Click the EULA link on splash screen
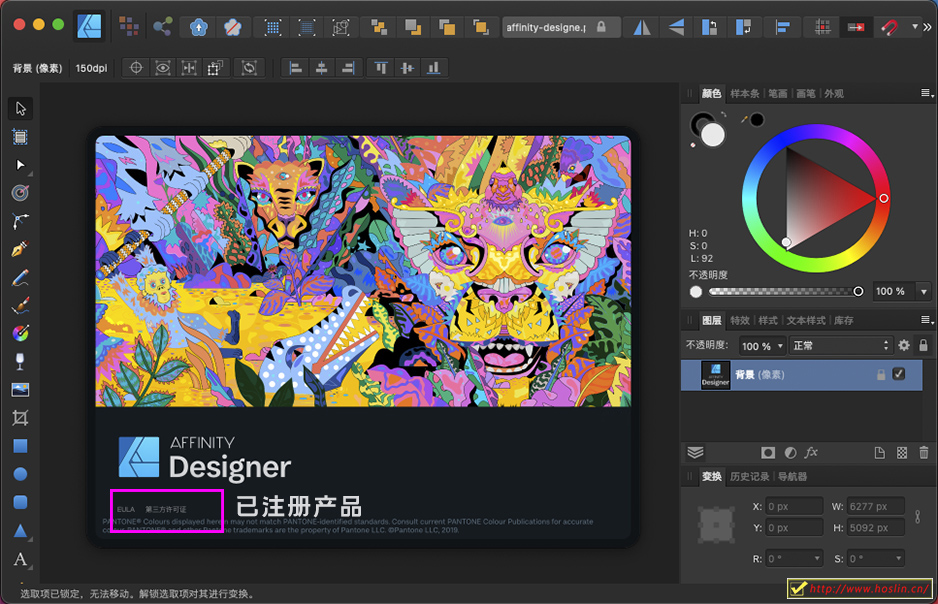 pyautogui.click(x=126, y=509)
